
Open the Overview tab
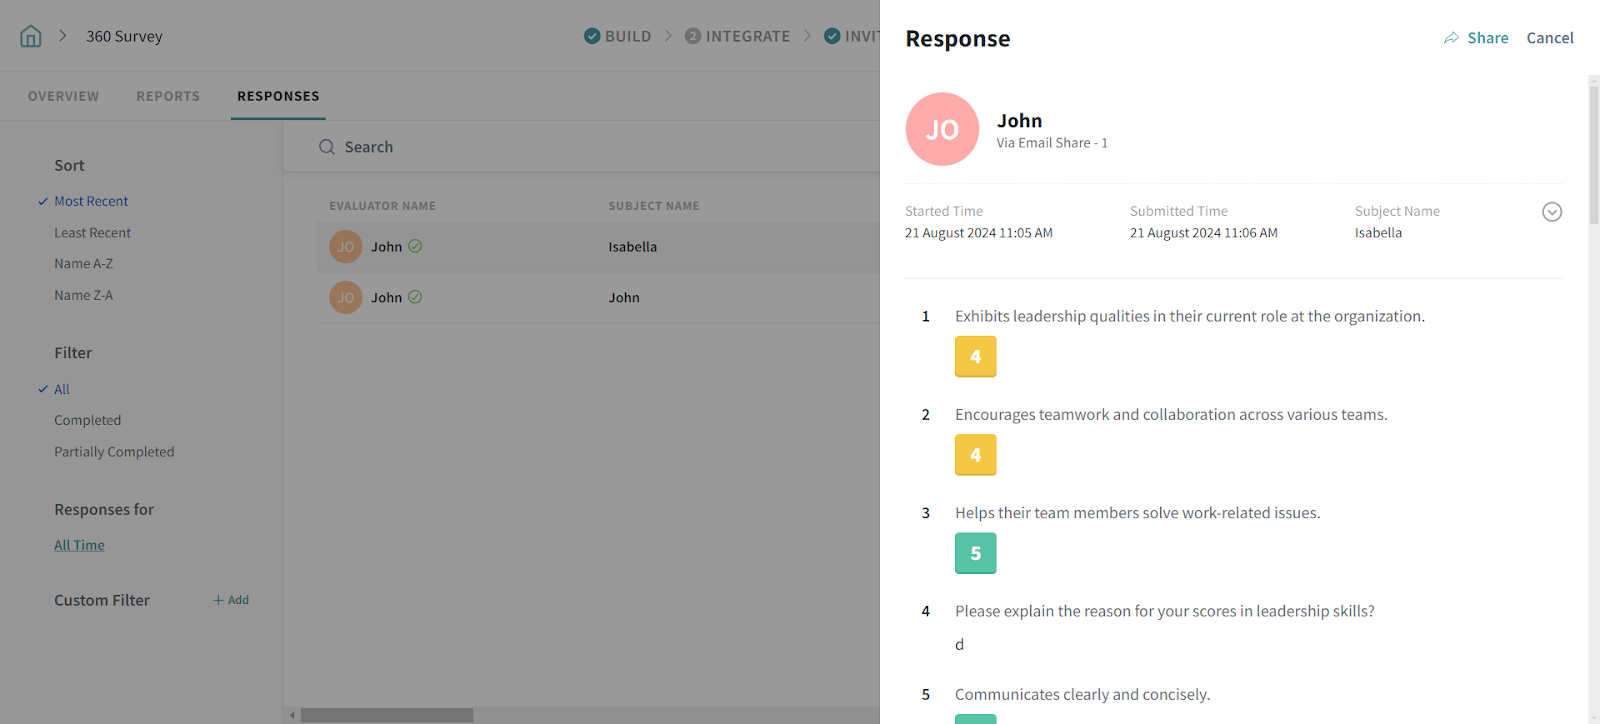[63, 96]
